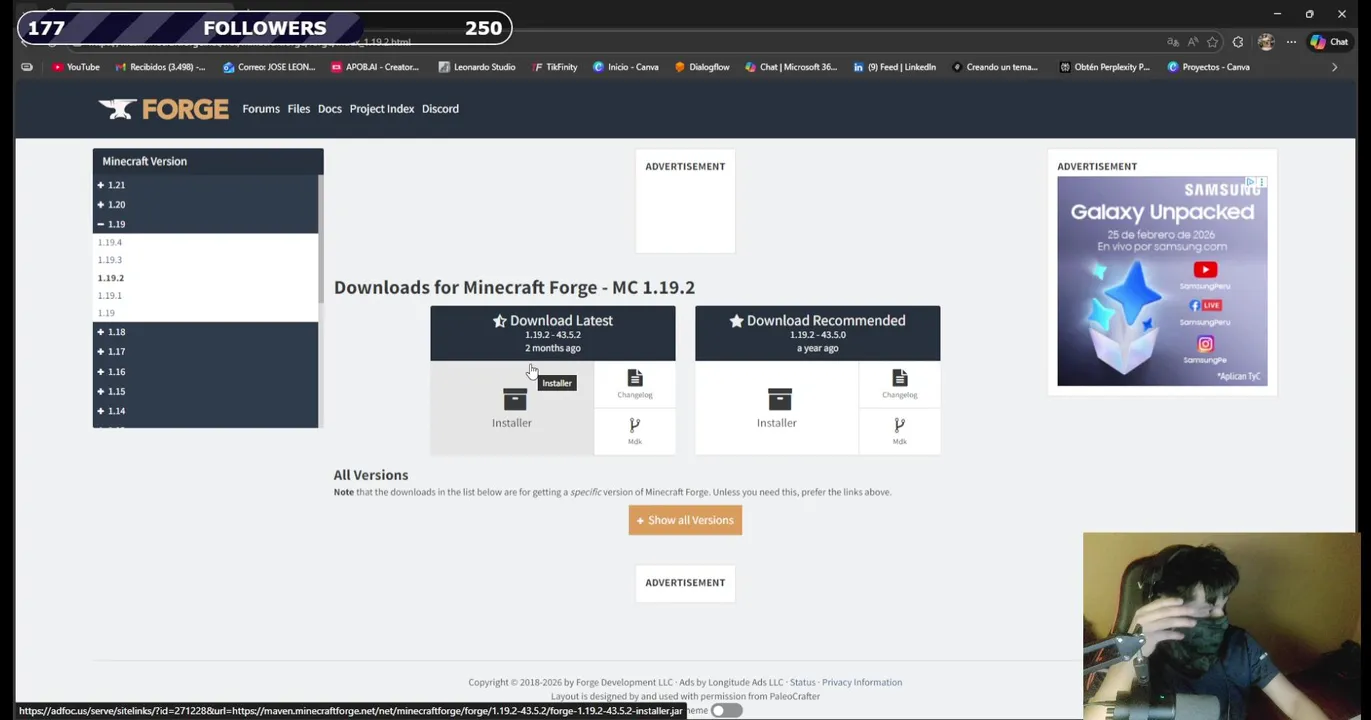The height and width of the screenshot is (720, 1371).
Task: Click the Instagram icon in the Samsung ad
Action: coord(1205,344)
